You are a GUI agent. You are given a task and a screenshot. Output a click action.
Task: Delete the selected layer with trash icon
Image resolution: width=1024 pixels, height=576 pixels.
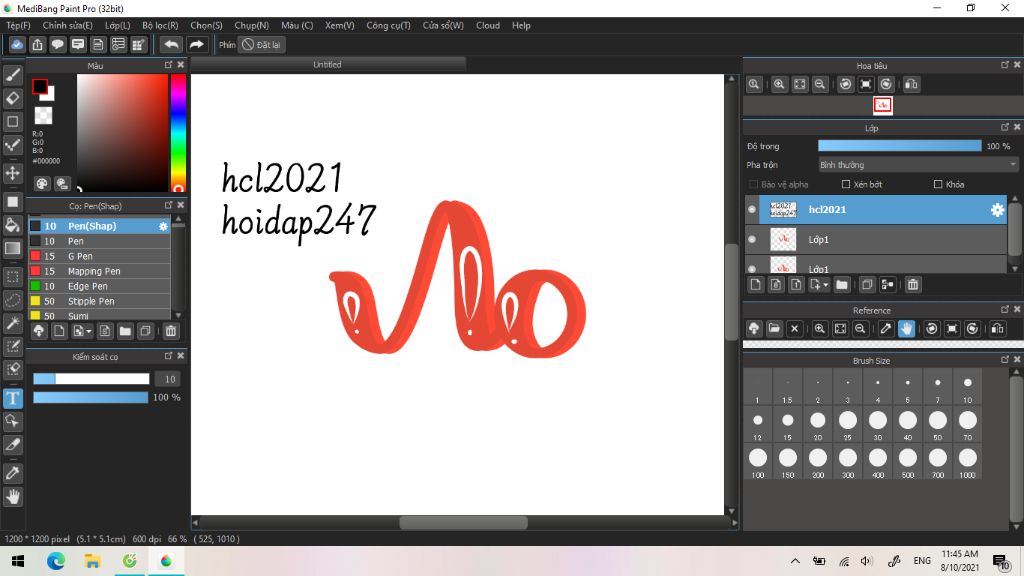click(x=912, y=285)
